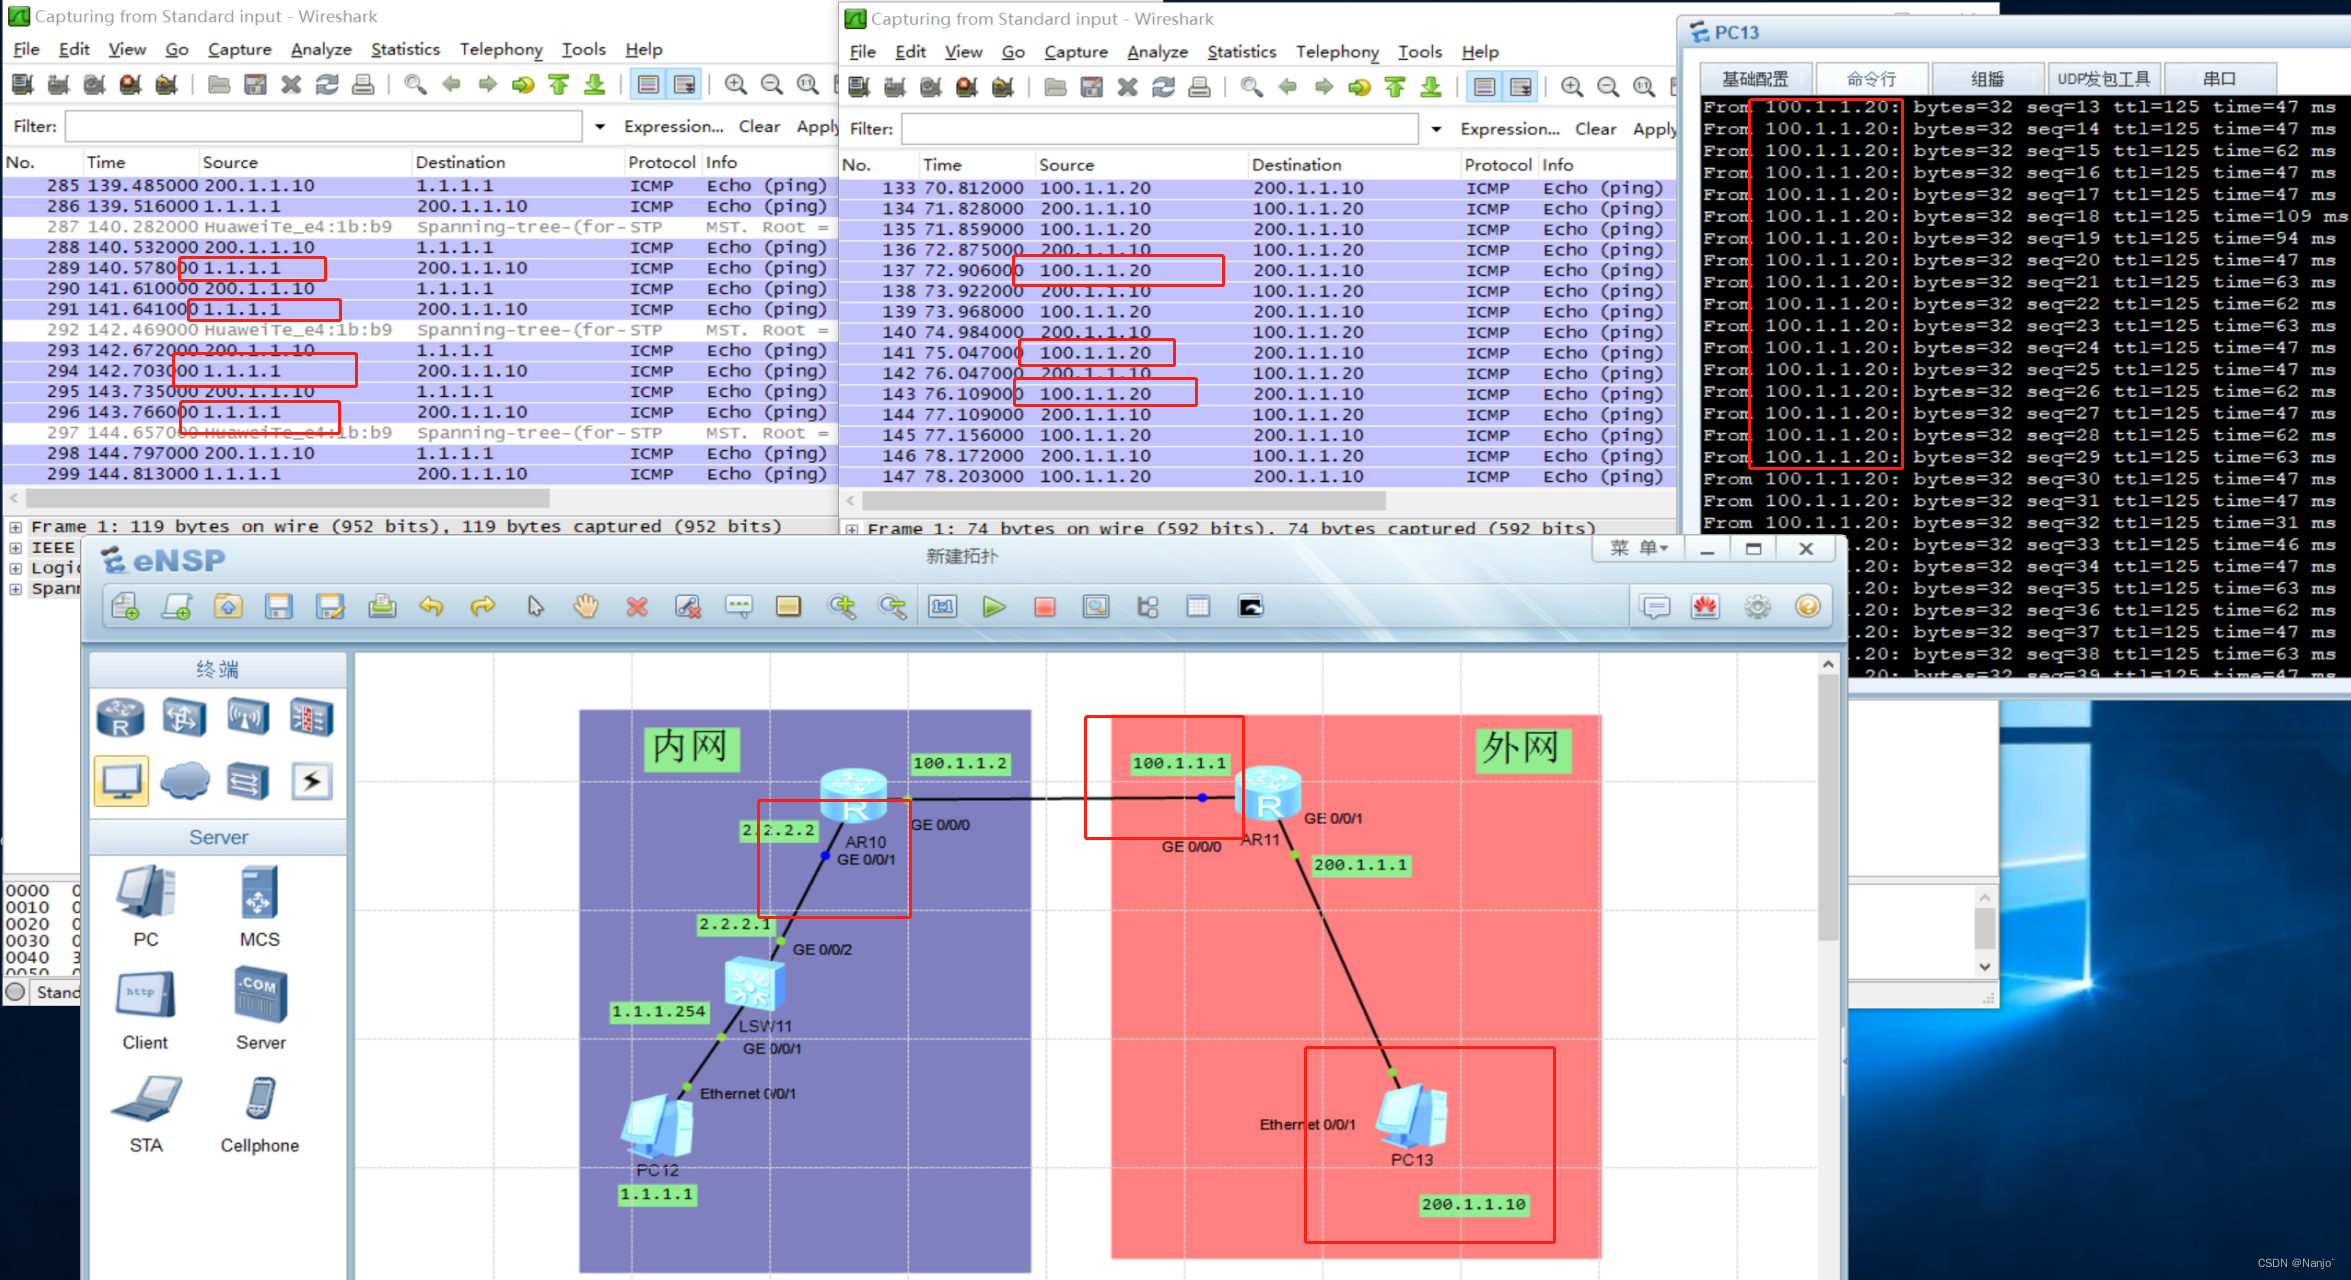The height and width of the screenshot is (1280, 2351).
Task: Open left Wireshark filter dropdown arrow
Action: coord(600,127)
